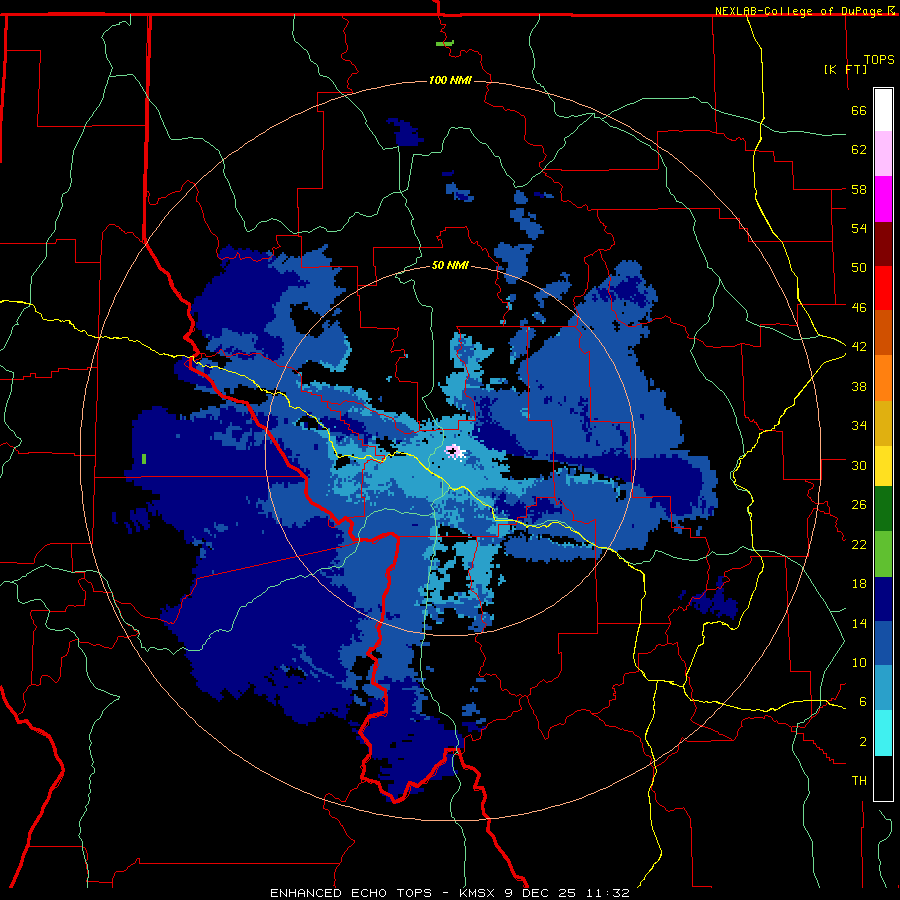Click the 50 NMI range ring label

[x=450, y=265]
